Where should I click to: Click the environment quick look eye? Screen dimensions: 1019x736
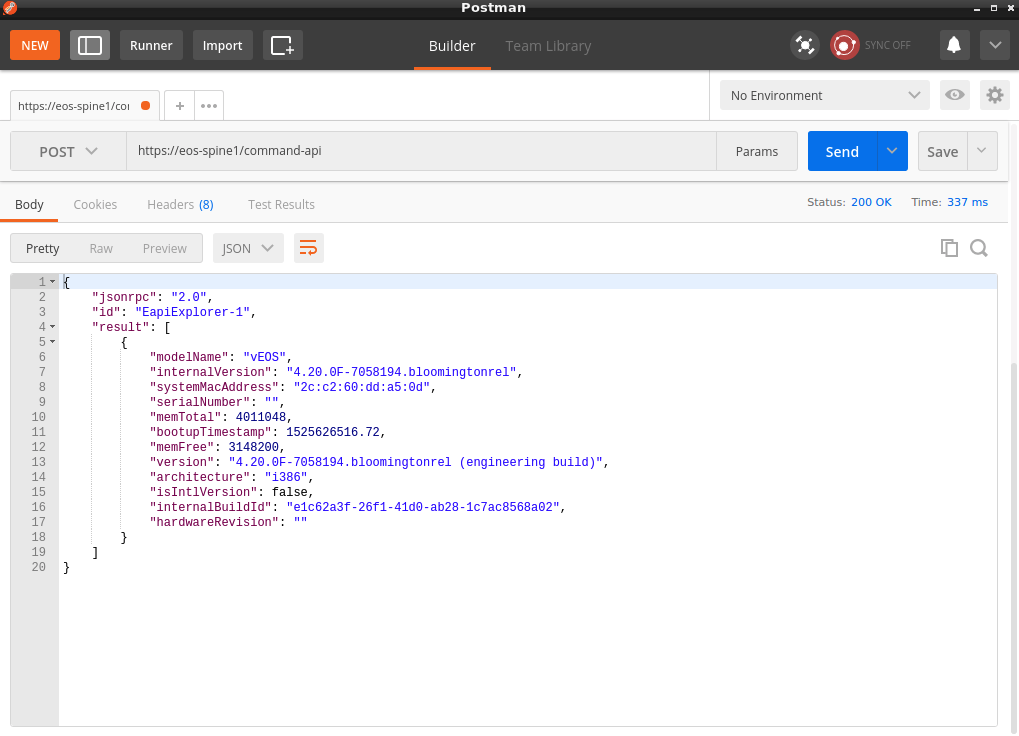point(955,95)
